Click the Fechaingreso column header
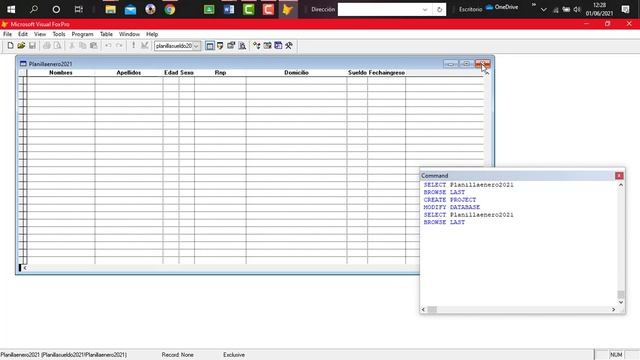 pos(387,73)
